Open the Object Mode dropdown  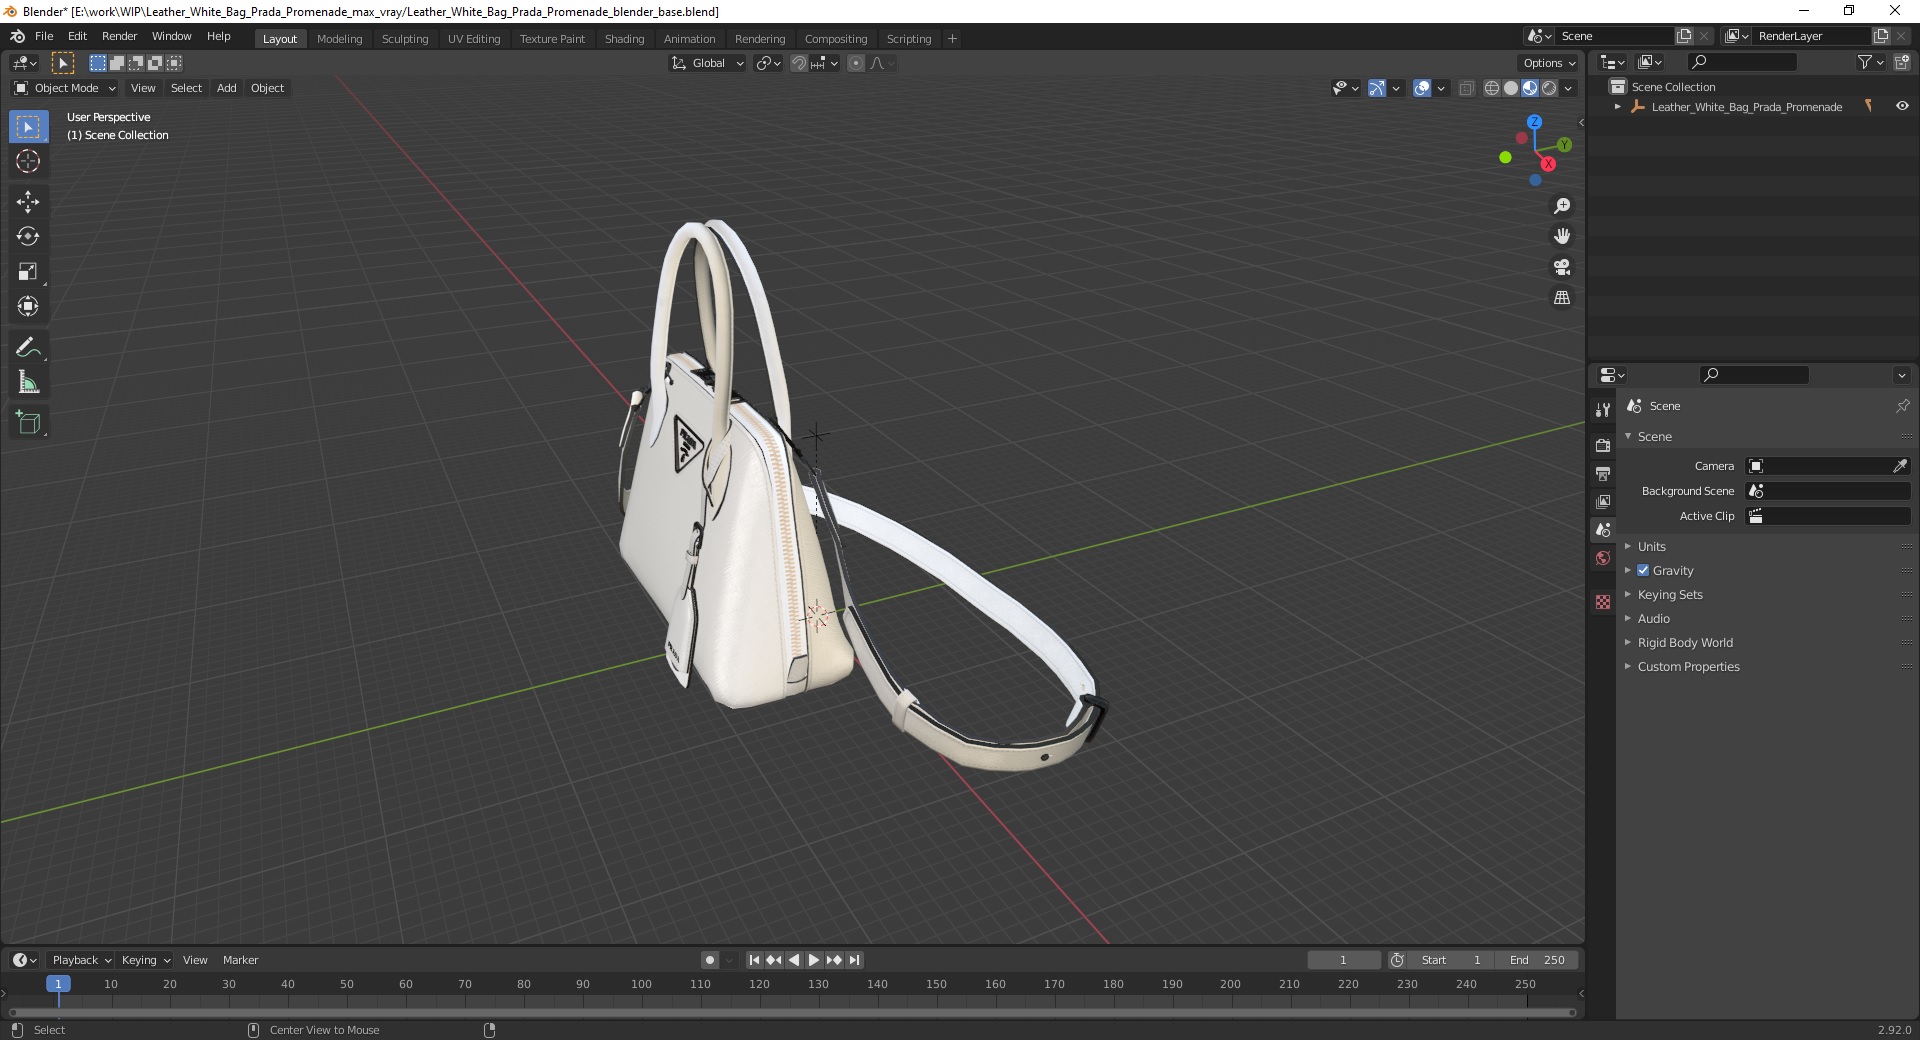pos(65,88)
